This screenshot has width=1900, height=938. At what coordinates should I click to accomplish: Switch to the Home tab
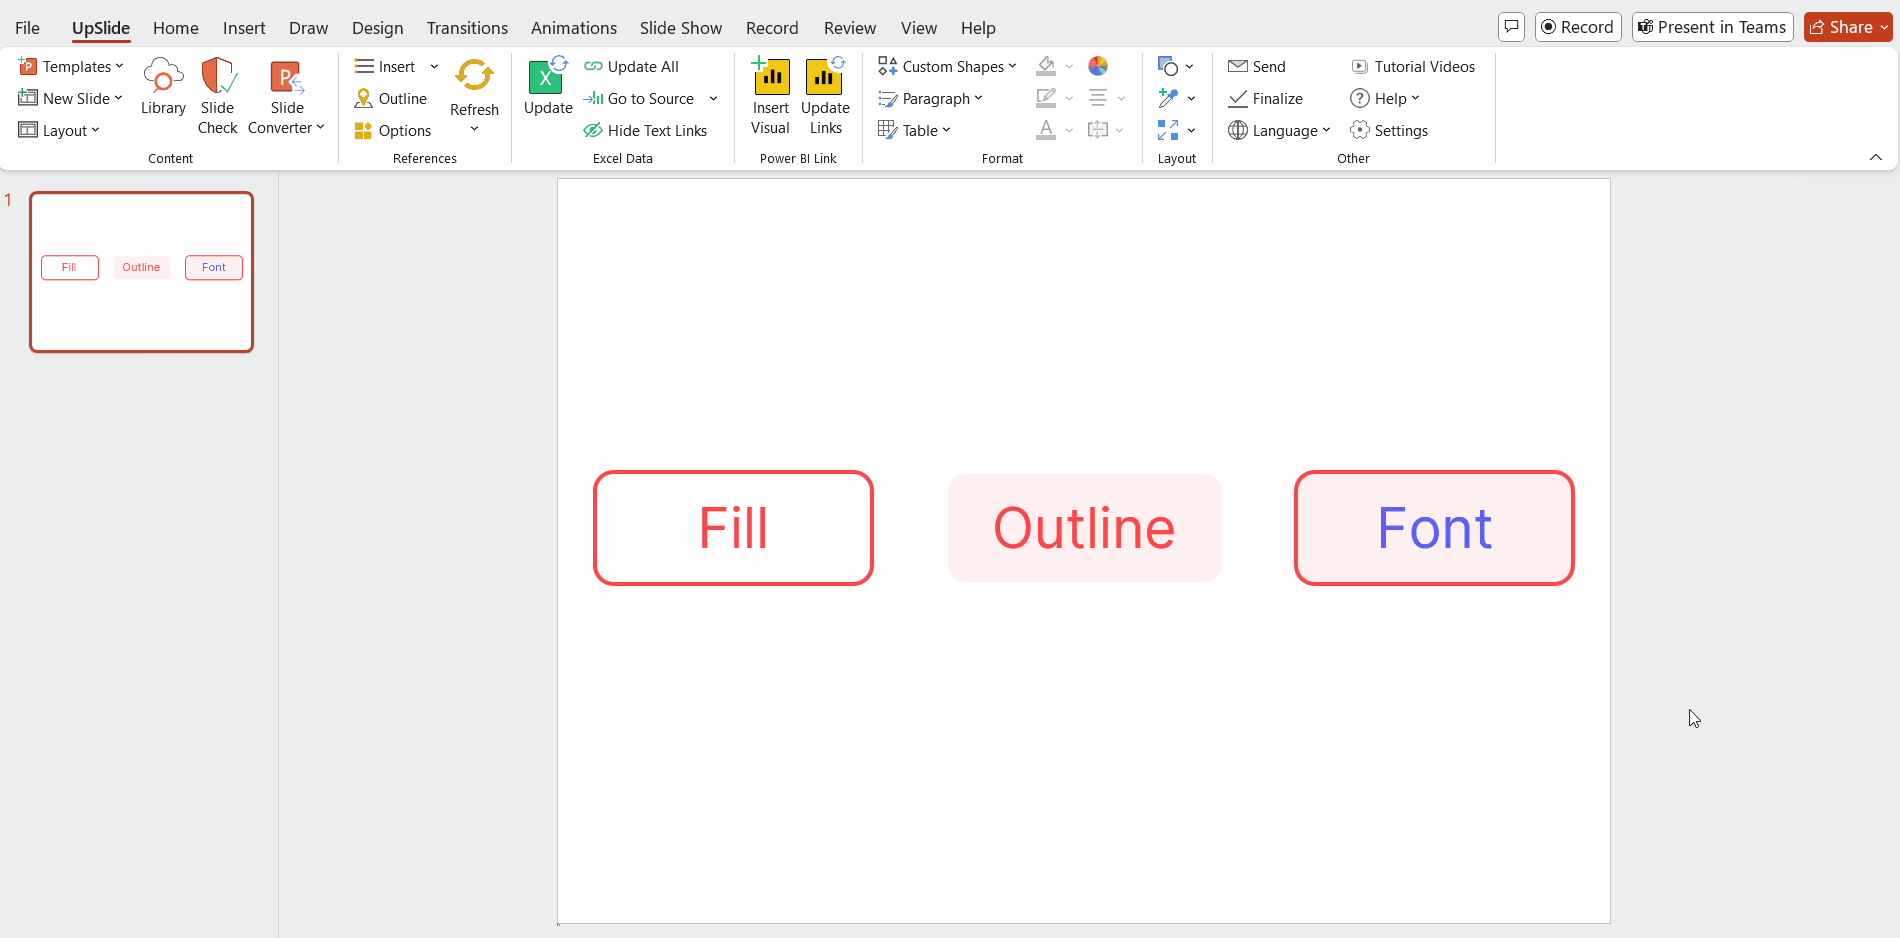click(176, 28)
